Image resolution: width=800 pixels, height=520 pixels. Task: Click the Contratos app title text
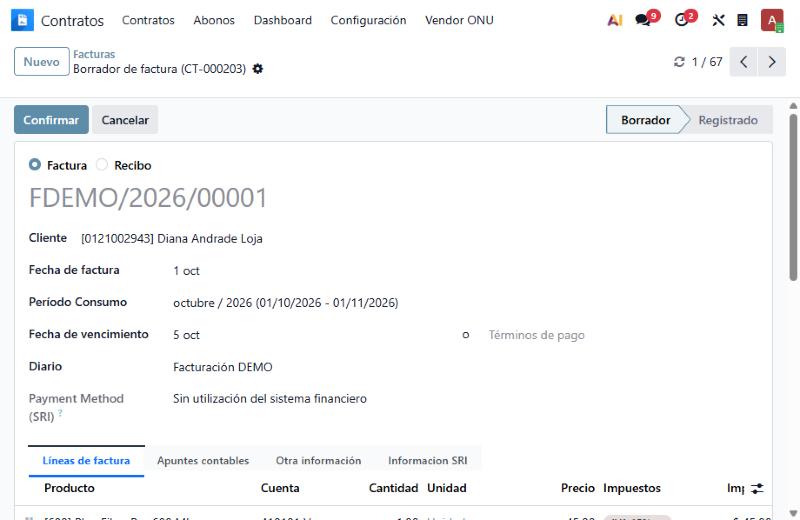click(72, 21)
